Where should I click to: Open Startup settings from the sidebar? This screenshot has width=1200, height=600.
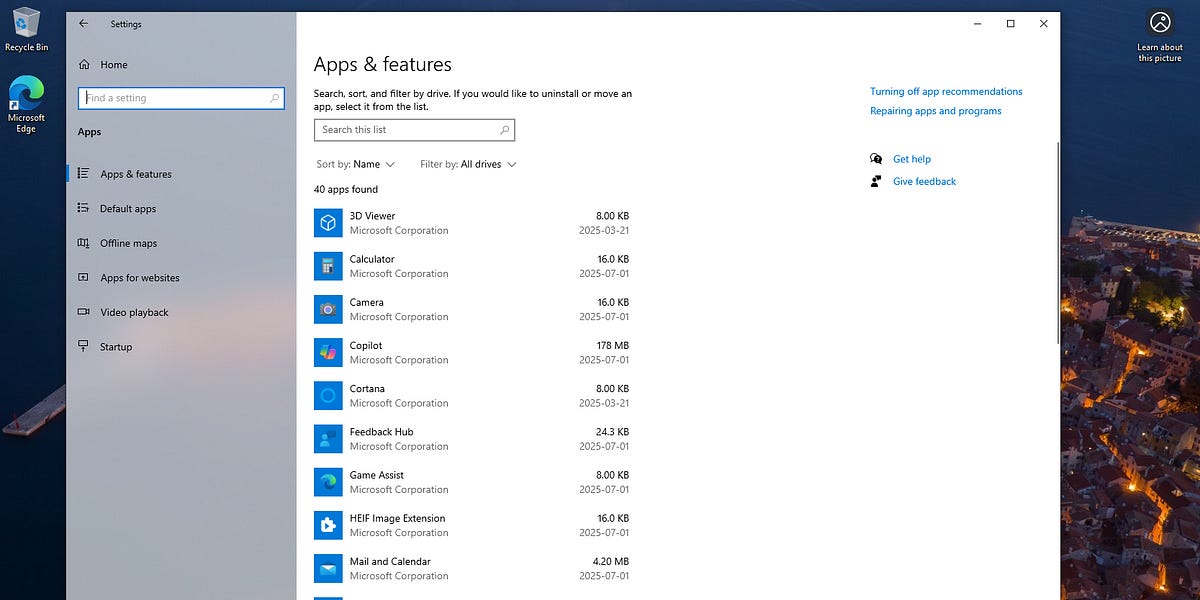click(117, 346)
